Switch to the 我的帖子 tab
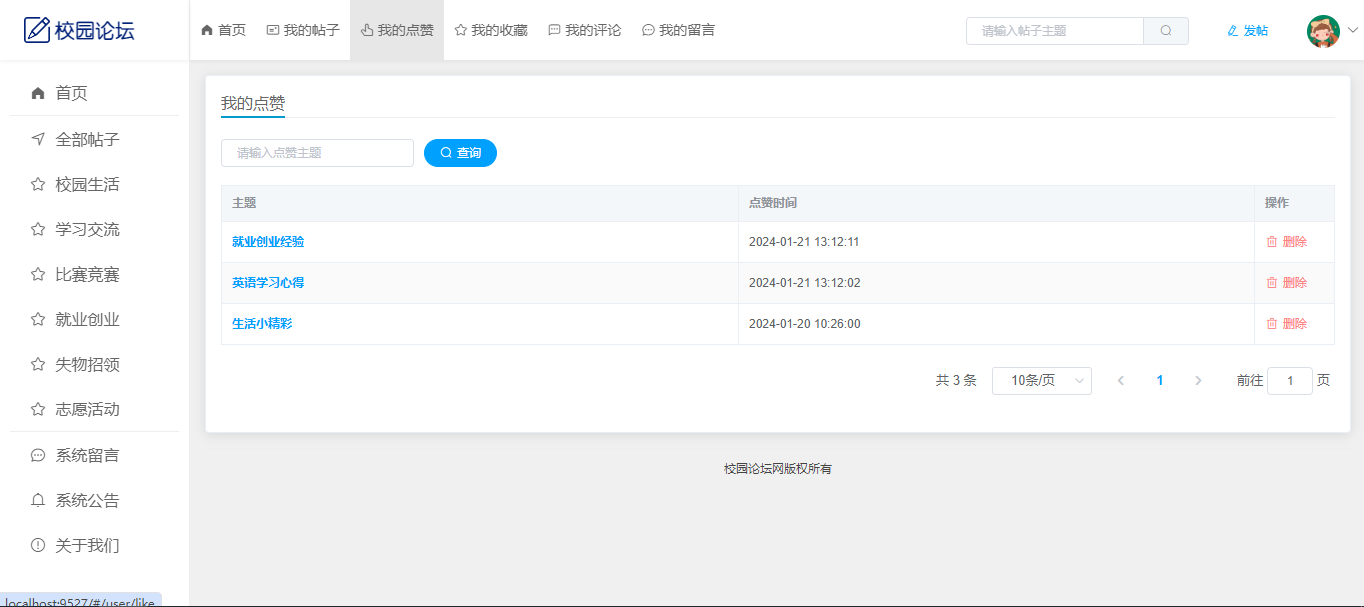 pos(303,31)
